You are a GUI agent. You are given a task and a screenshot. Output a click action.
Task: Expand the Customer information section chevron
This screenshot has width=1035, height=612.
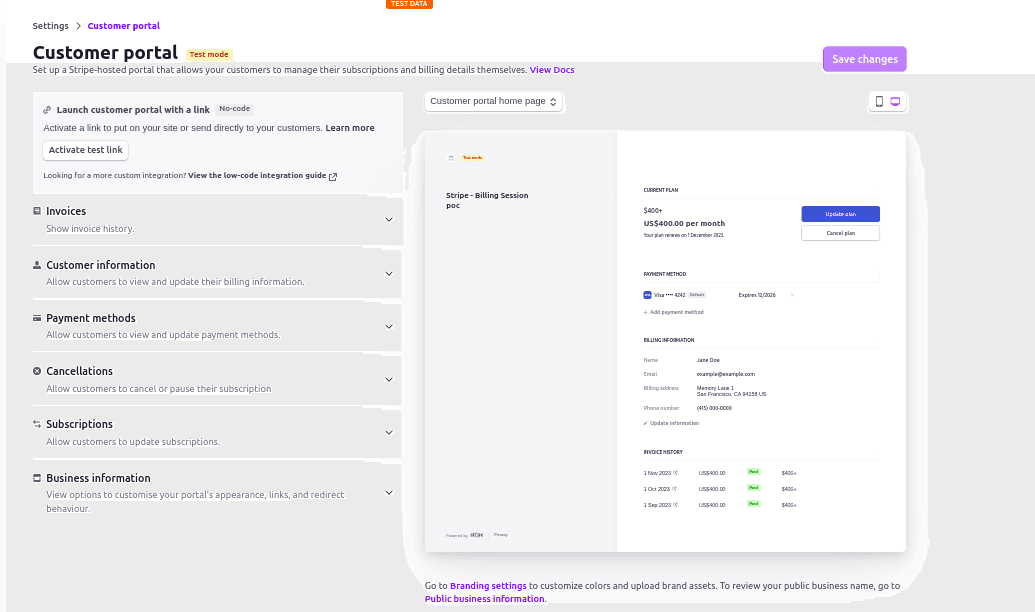(x=389, y=273)
